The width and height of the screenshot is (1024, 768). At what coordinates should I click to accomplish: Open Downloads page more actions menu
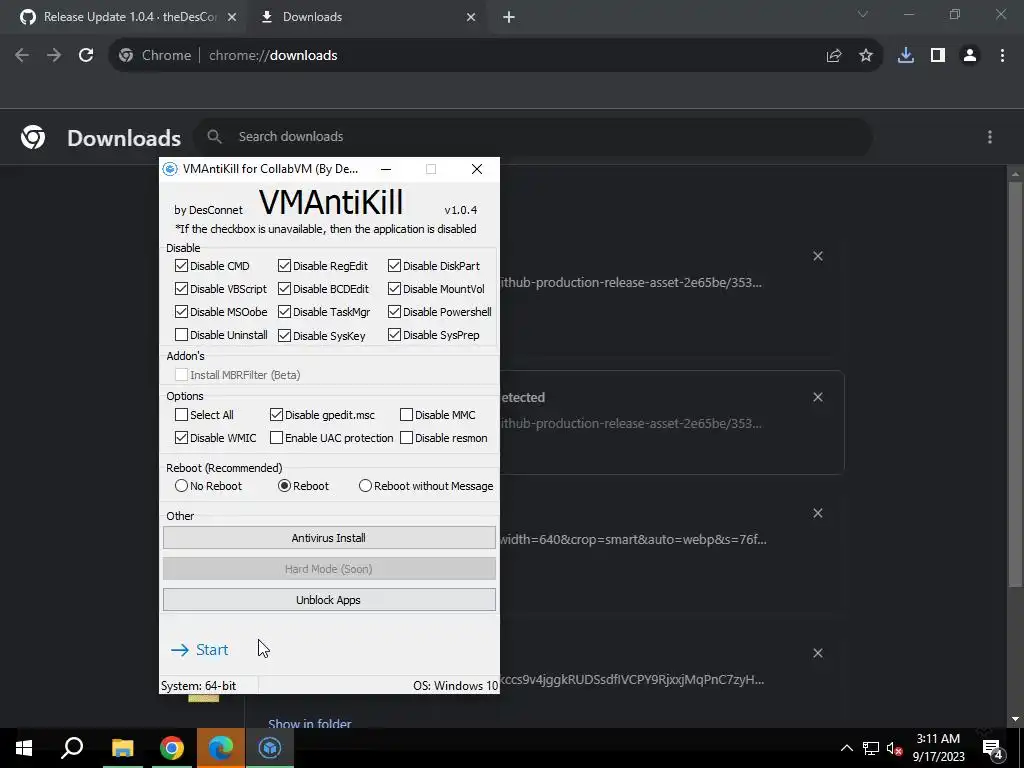990,136
